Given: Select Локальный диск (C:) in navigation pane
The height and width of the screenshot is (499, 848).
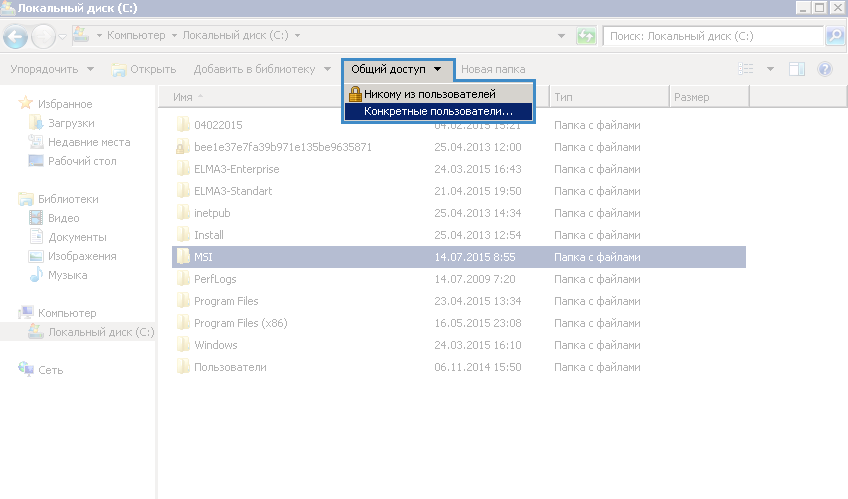Looking at the screenshot, I should click(101, 332).
